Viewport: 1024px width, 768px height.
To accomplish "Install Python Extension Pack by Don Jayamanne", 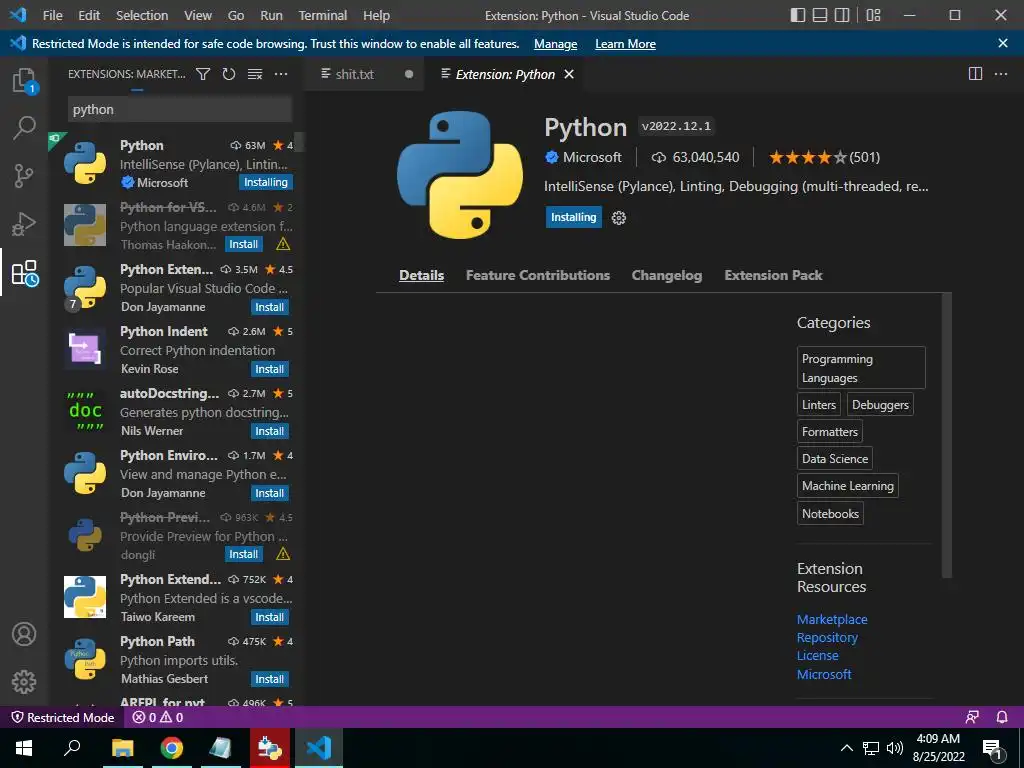I will [270, 307].
